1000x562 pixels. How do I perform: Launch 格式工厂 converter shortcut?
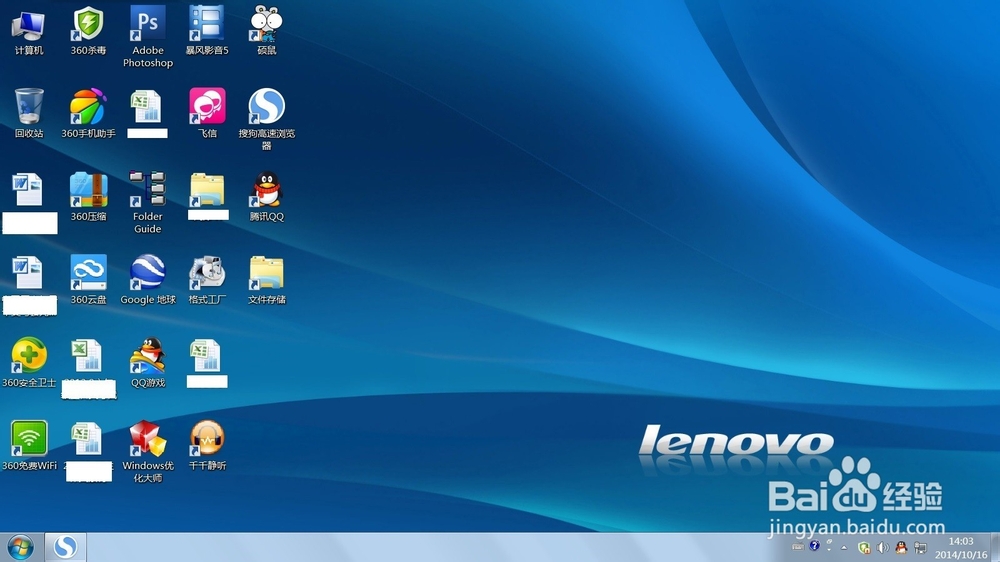207,279
